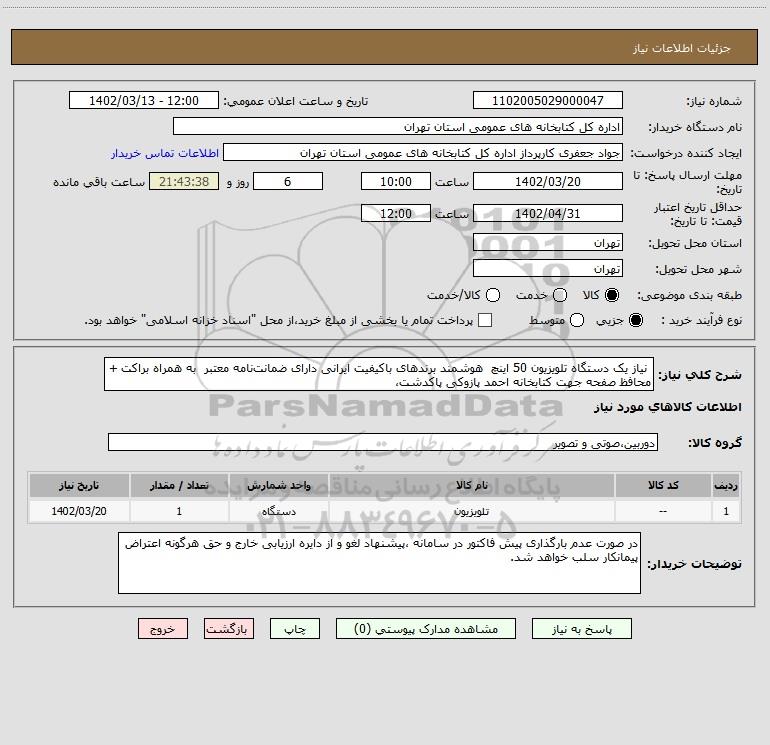Image resolution: width=770 pixels, height=745 pixels.
Task: Click the چاپ print button
Action: (x=295, y=629)
